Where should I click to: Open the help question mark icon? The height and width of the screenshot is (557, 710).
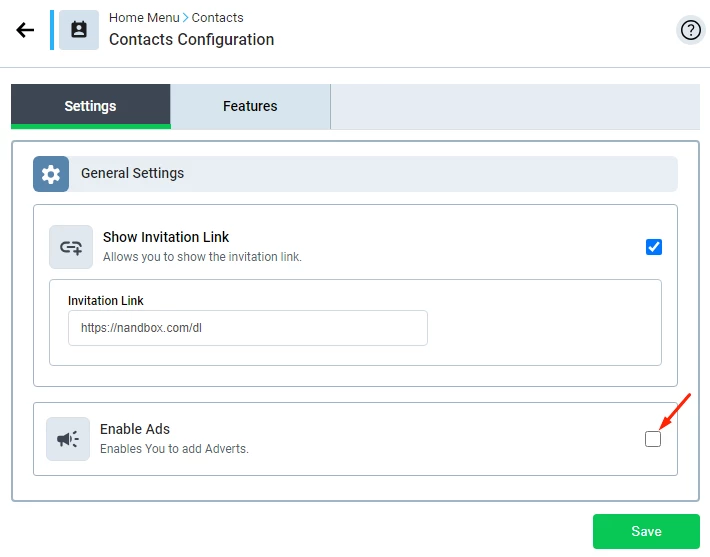[690, 30]
